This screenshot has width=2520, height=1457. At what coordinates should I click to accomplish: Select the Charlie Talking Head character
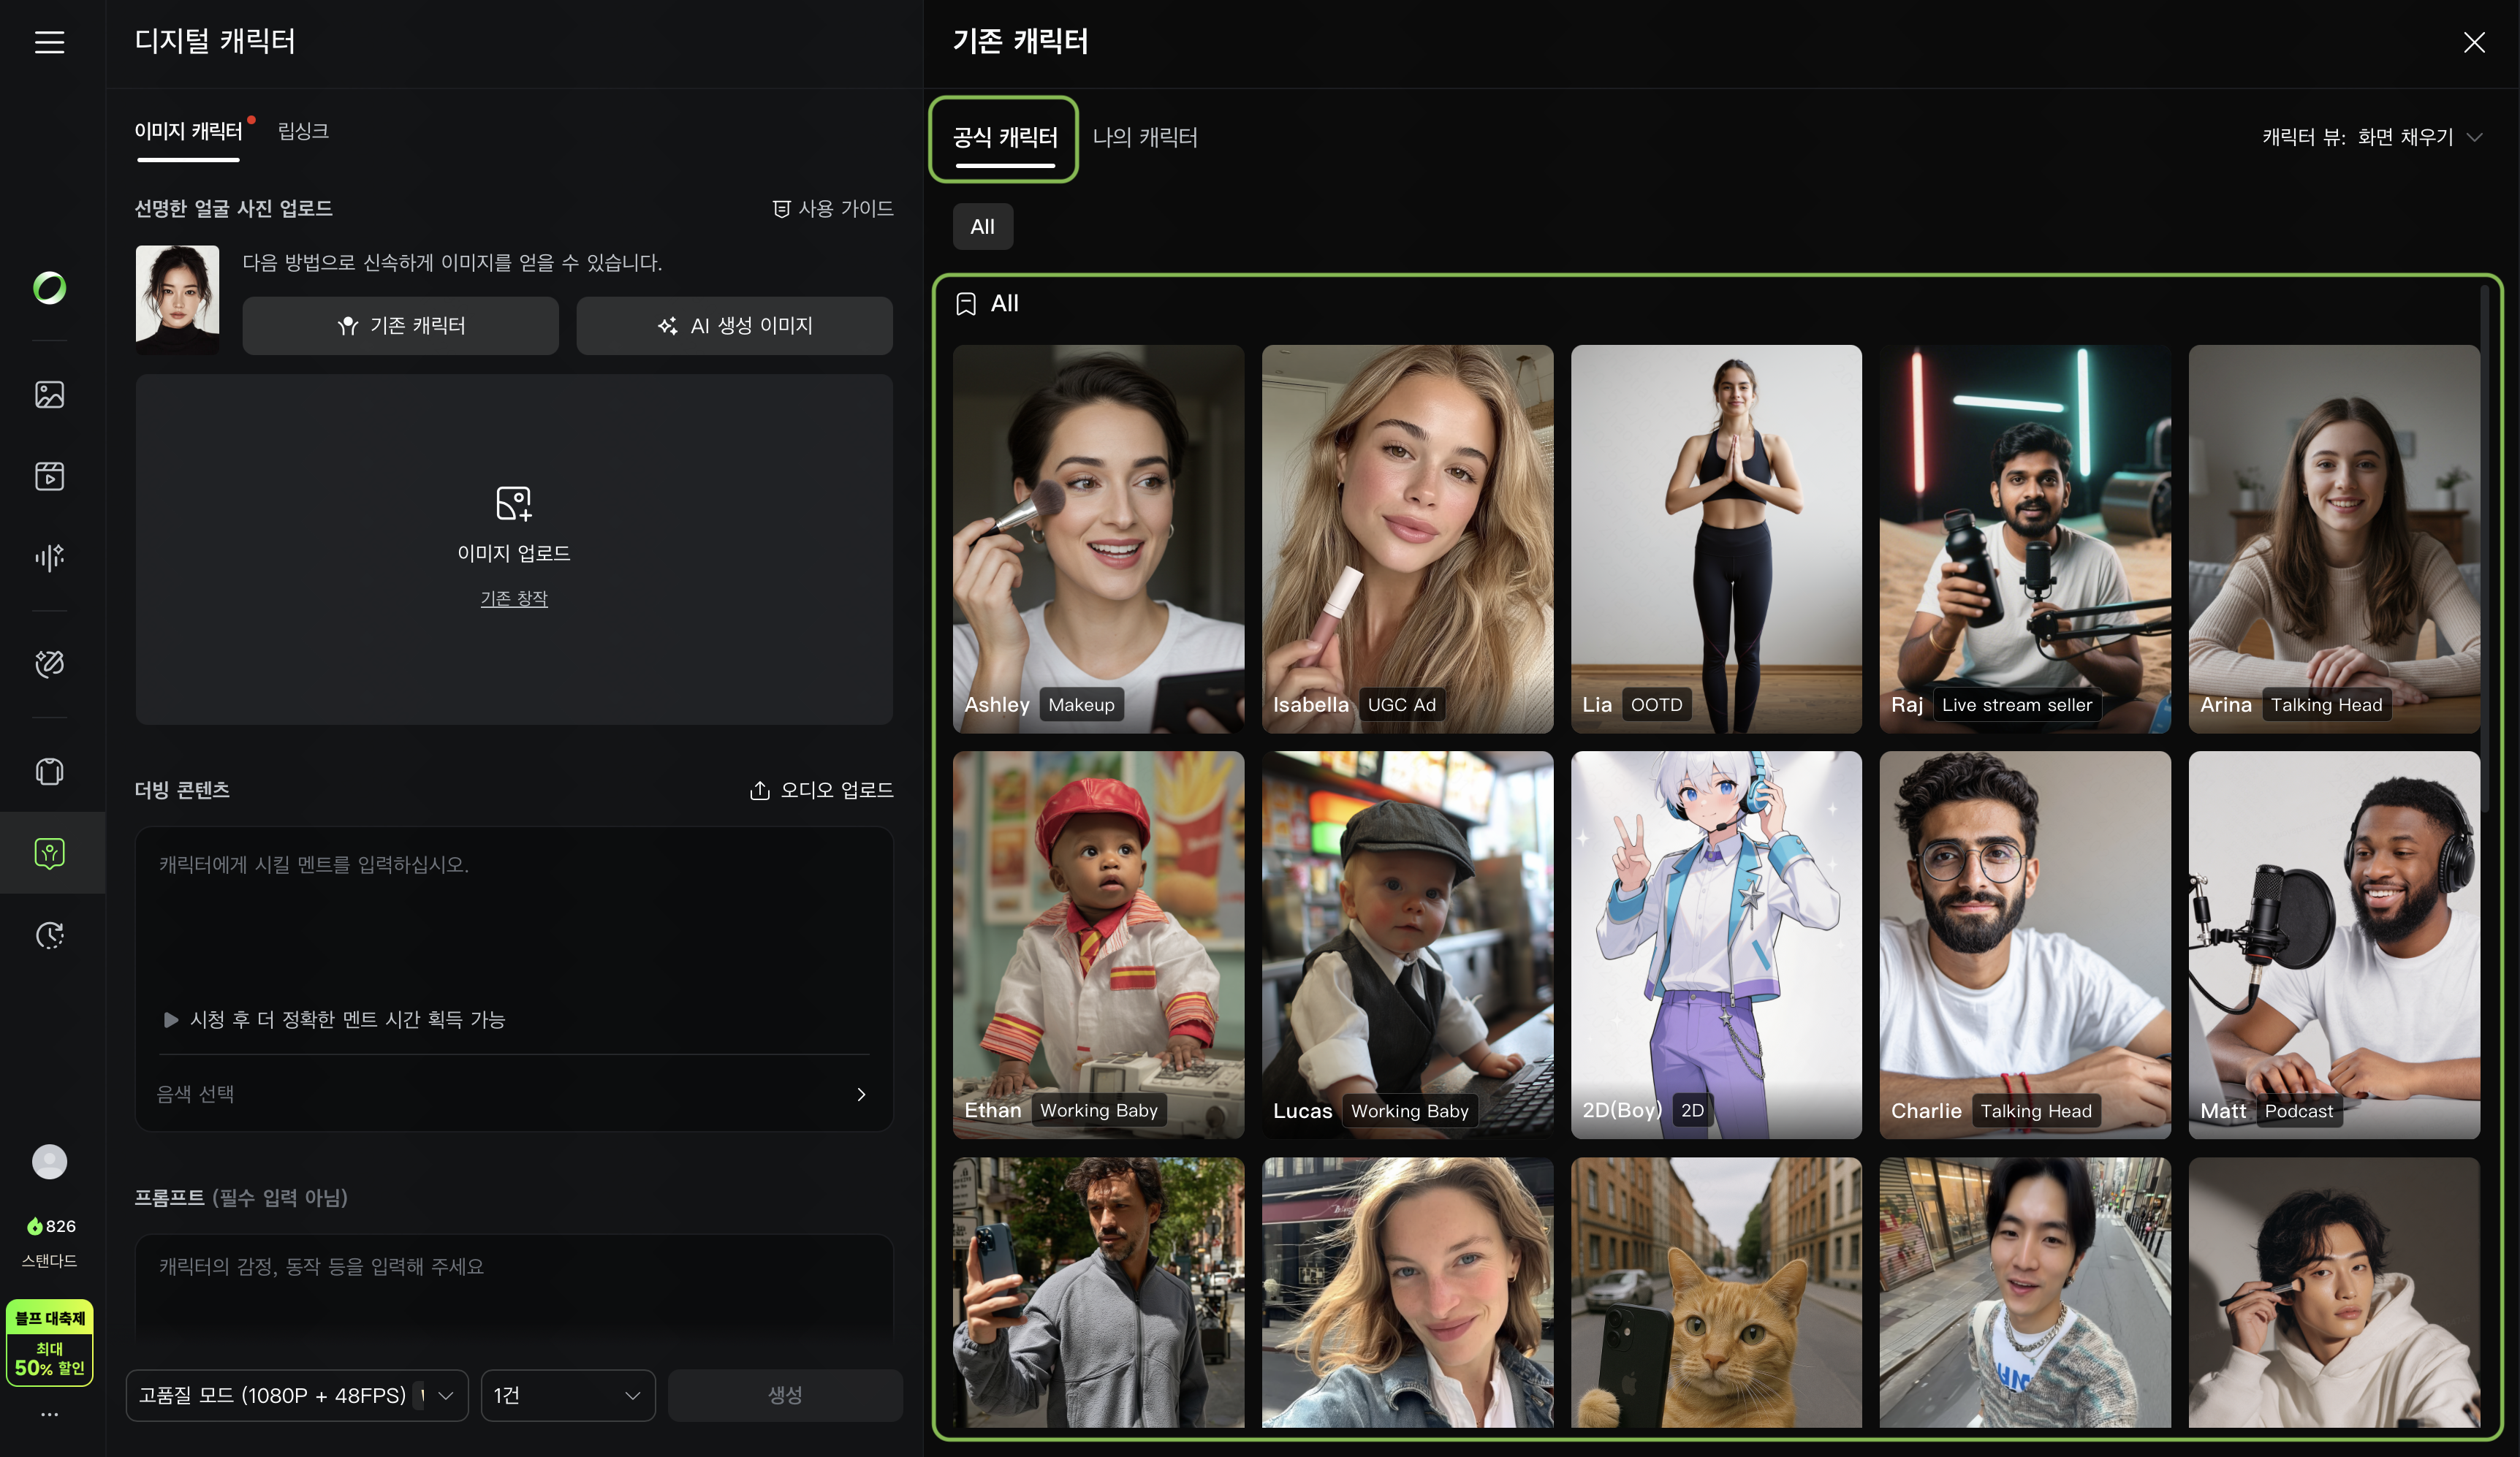click(2025, 945)
